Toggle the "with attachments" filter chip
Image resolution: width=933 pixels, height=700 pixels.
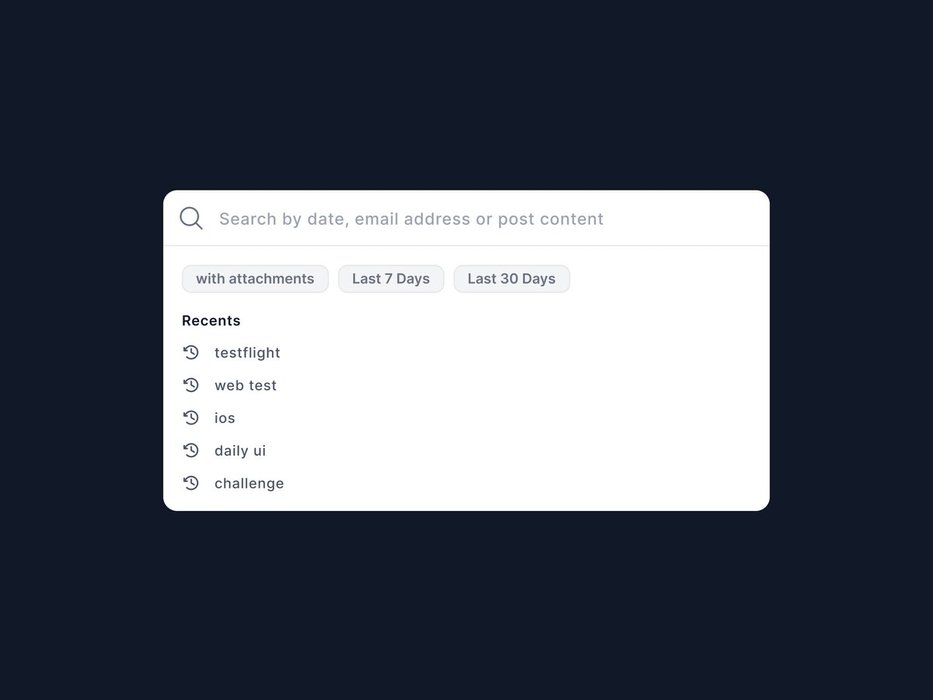(x=255, y=279)
